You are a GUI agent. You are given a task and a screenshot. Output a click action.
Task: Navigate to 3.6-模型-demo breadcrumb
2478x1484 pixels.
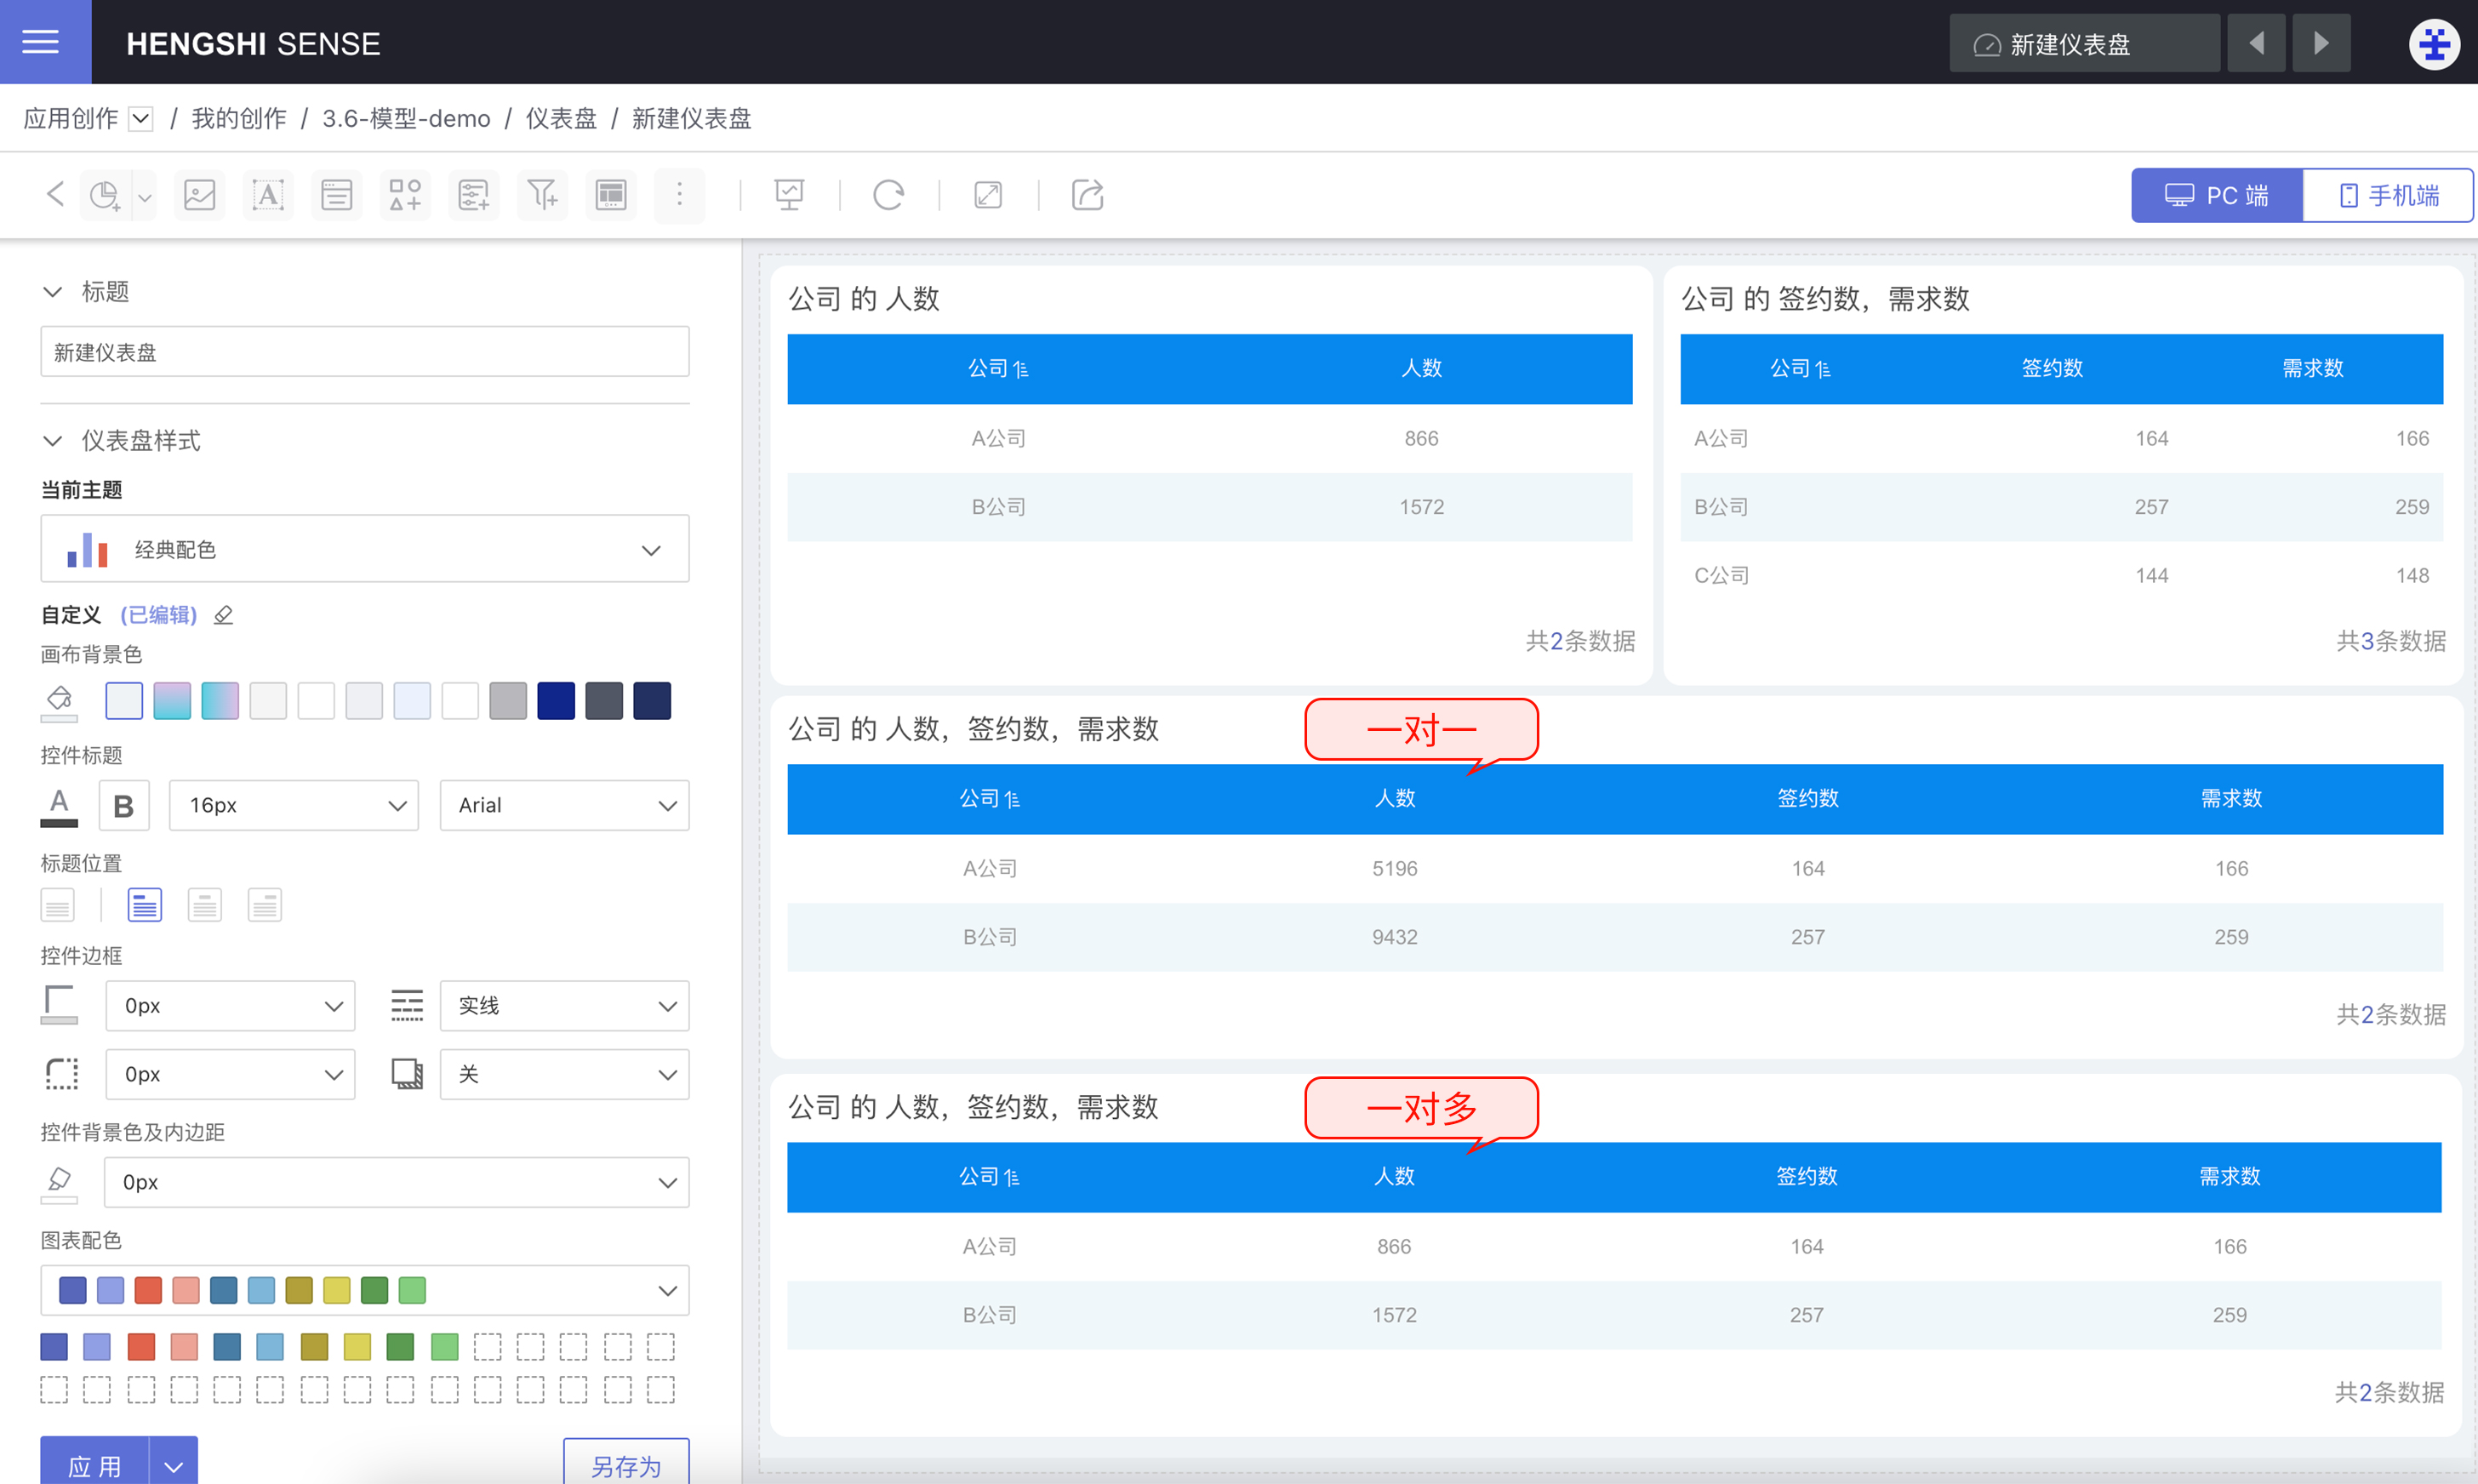pyautogui.click(x=406, y=119)
